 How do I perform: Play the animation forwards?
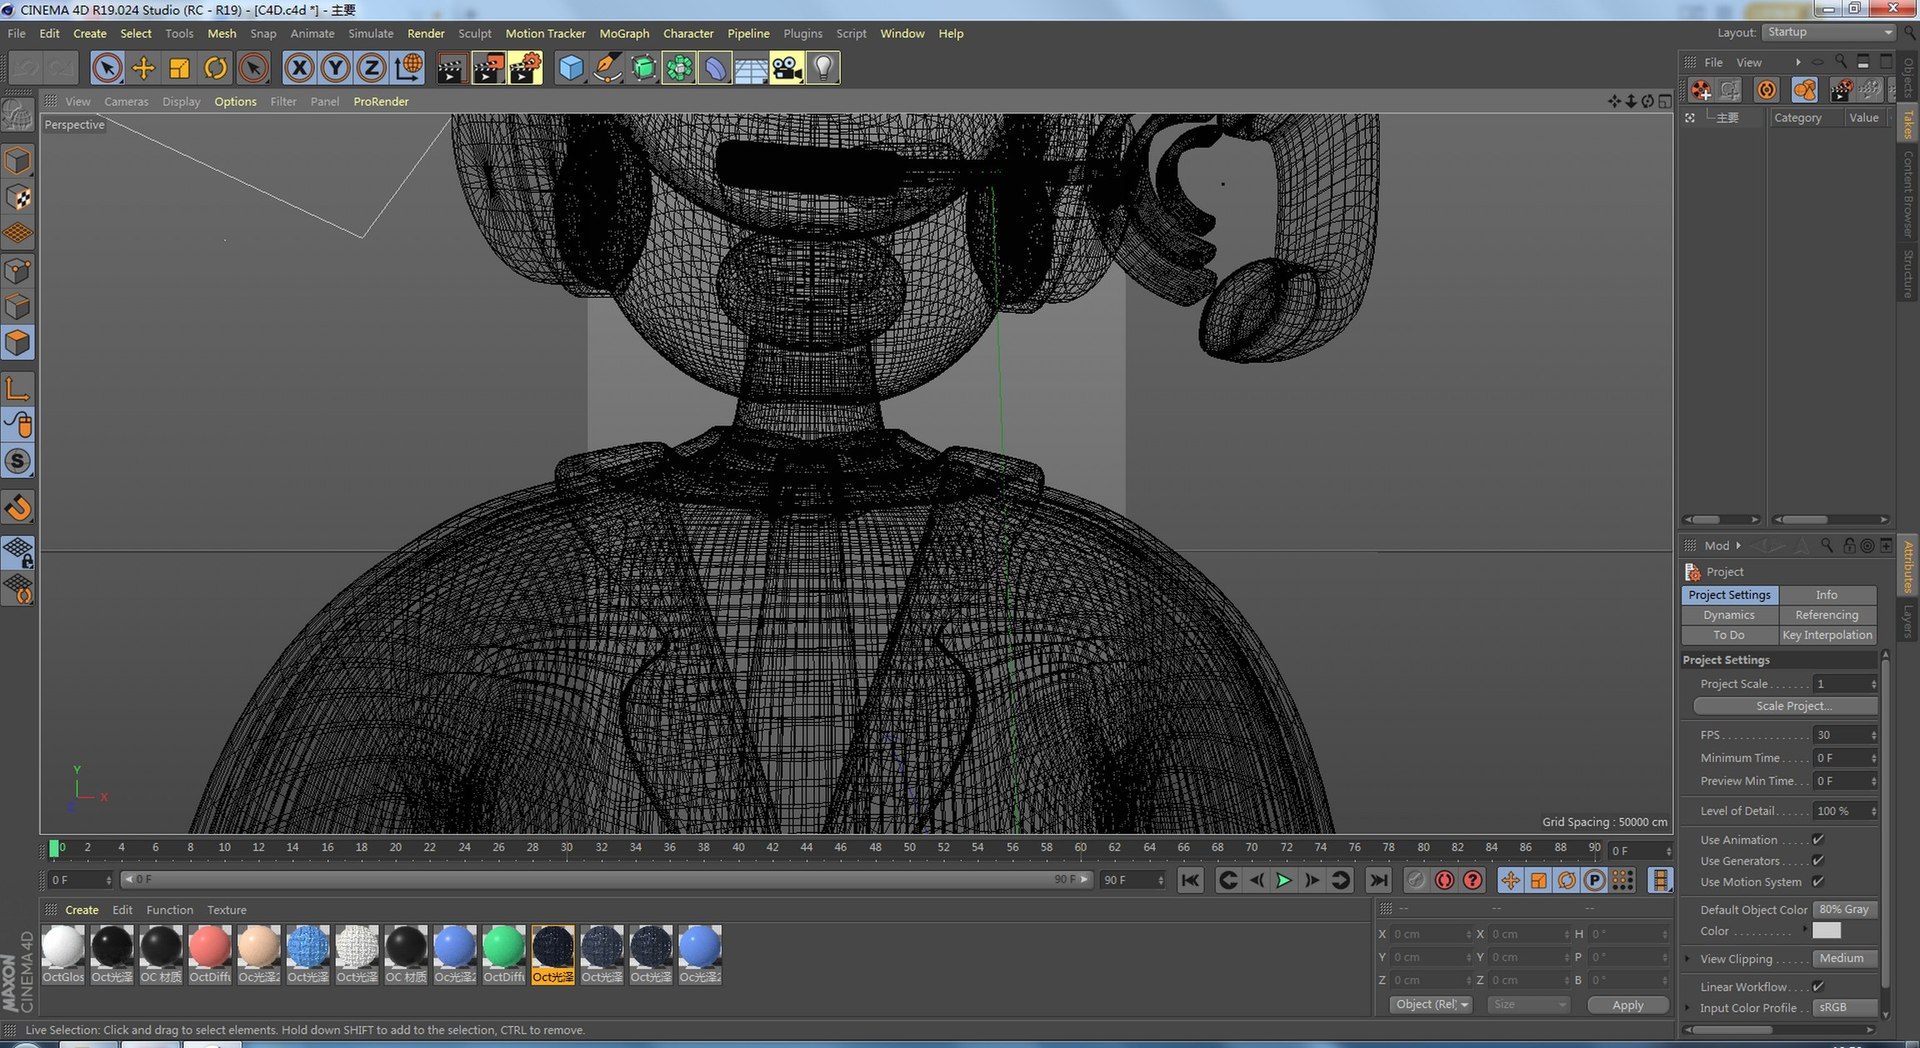[x=1284, y=880]
